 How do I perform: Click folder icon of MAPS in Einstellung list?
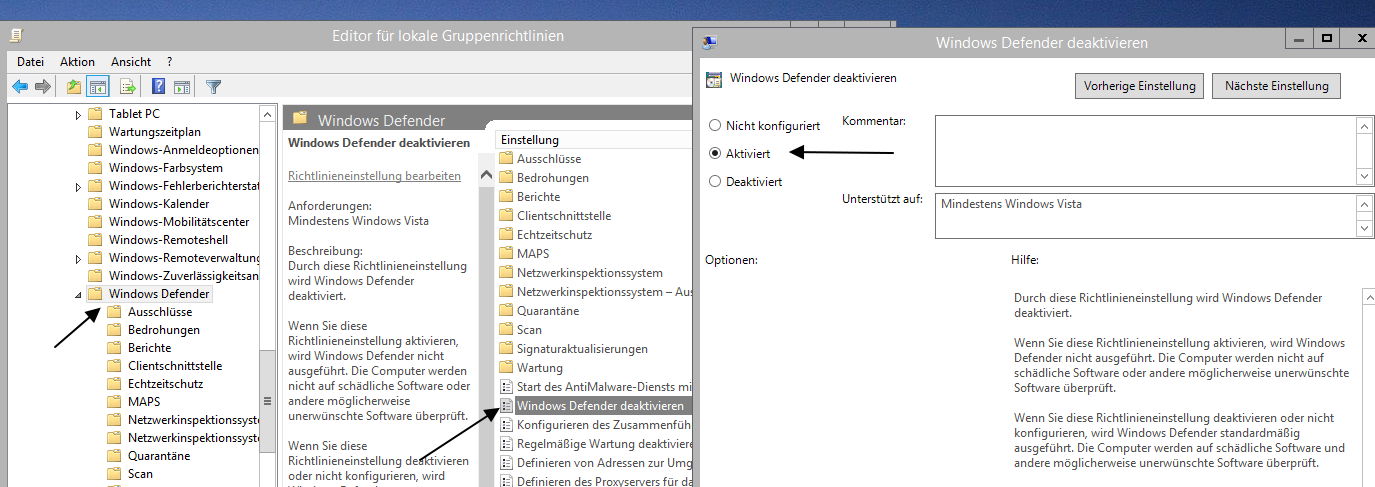click(507, 254)
